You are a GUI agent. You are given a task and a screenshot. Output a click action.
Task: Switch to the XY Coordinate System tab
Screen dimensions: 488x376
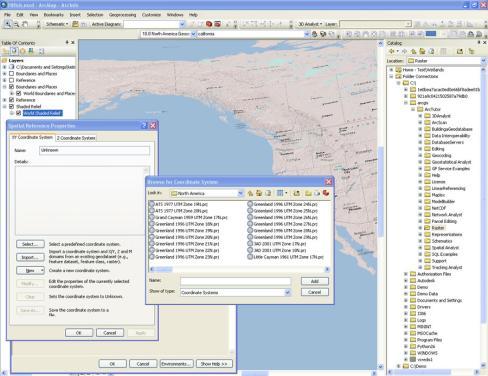point(32,137)
